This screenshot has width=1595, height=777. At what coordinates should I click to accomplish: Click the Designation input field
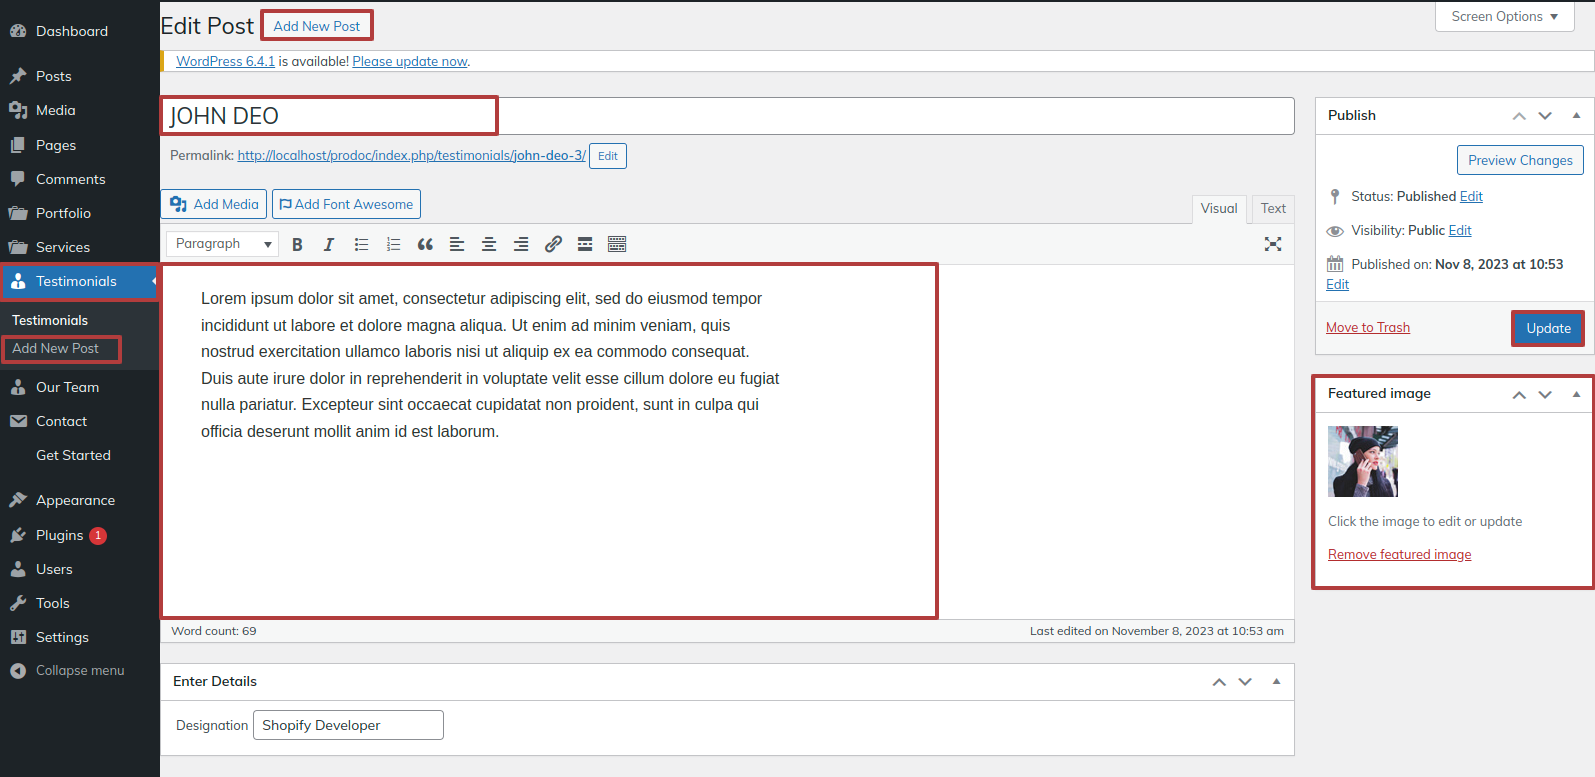(348, 725)
